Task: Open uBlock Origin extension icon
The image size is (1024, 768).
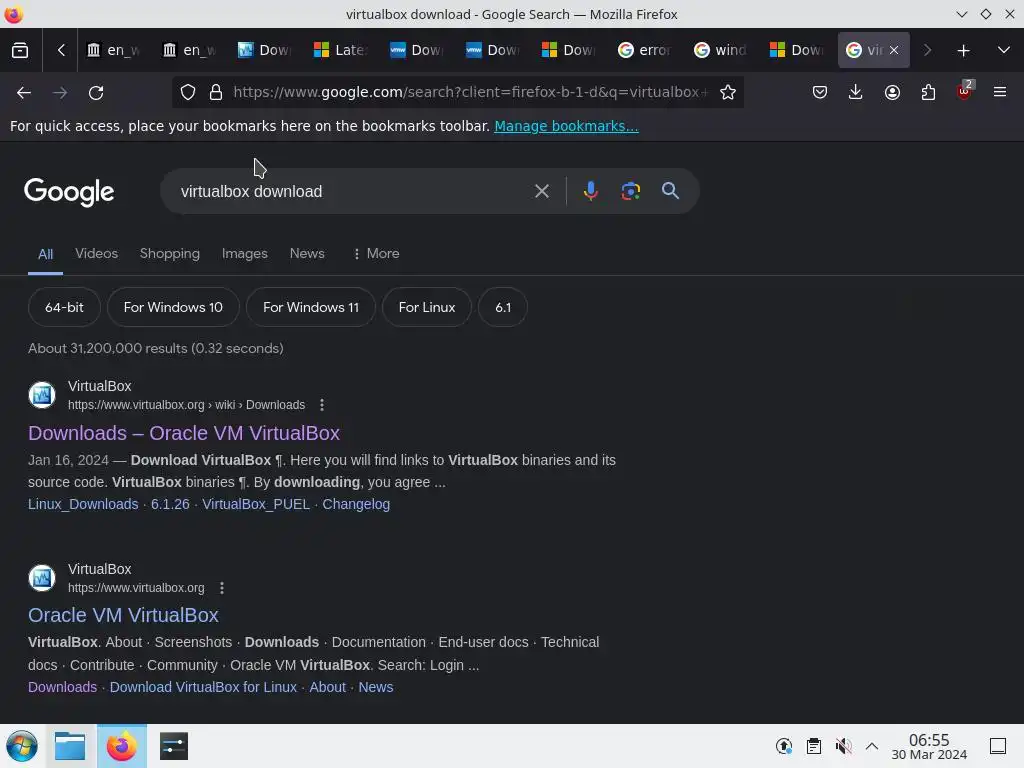Action: point(965,91)
